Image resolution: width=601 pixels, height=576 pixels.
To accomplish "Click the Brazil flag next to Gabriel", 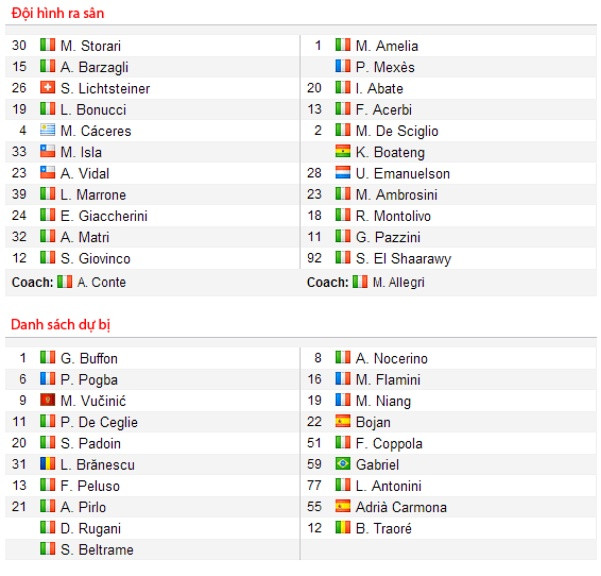I will coord(342,464).
